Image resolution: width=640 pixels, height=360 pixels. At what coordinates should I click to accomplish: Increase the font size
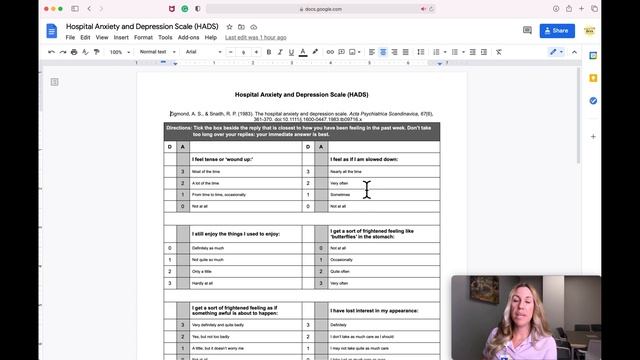(256, 52)
